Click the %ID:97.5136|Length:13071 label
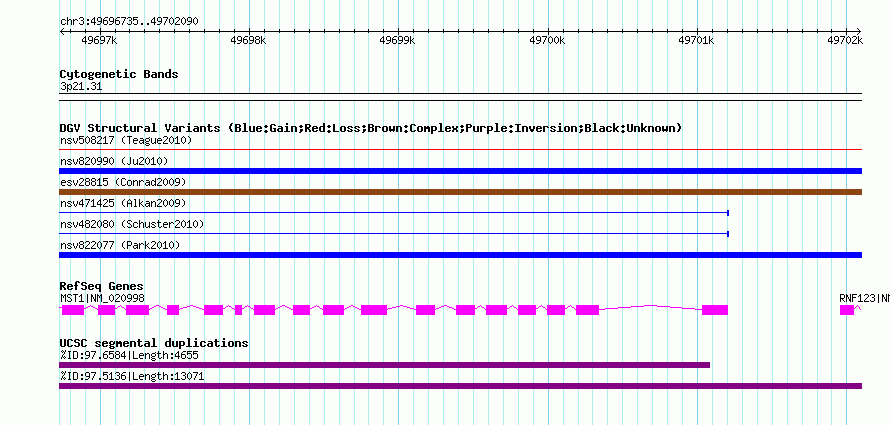The width and height of the screenshot is (890, 425). [132, 376]
